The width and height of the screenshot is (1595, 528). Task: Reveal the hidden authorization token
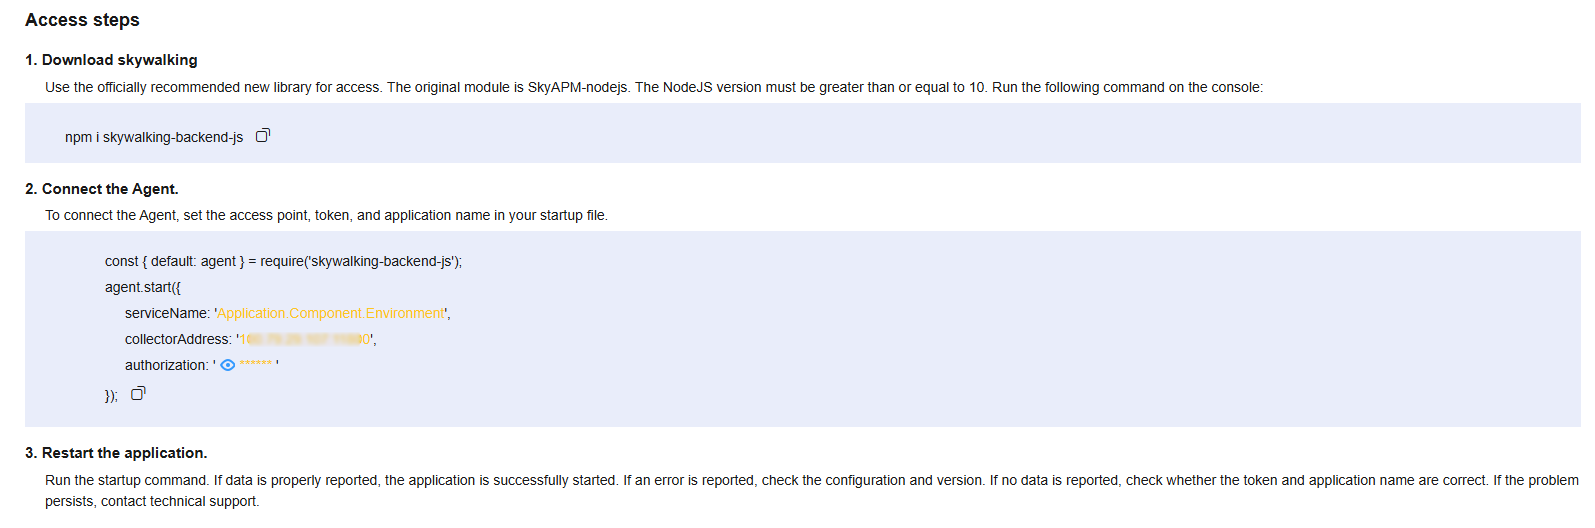(x=228, y=365)
